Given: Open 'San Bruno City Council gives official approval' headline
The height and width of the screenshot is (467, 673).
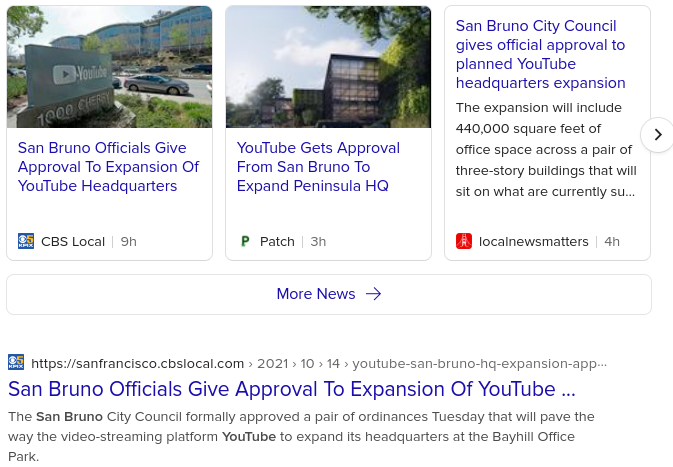Looking at the screenshot, I should [x=540, y=54].
